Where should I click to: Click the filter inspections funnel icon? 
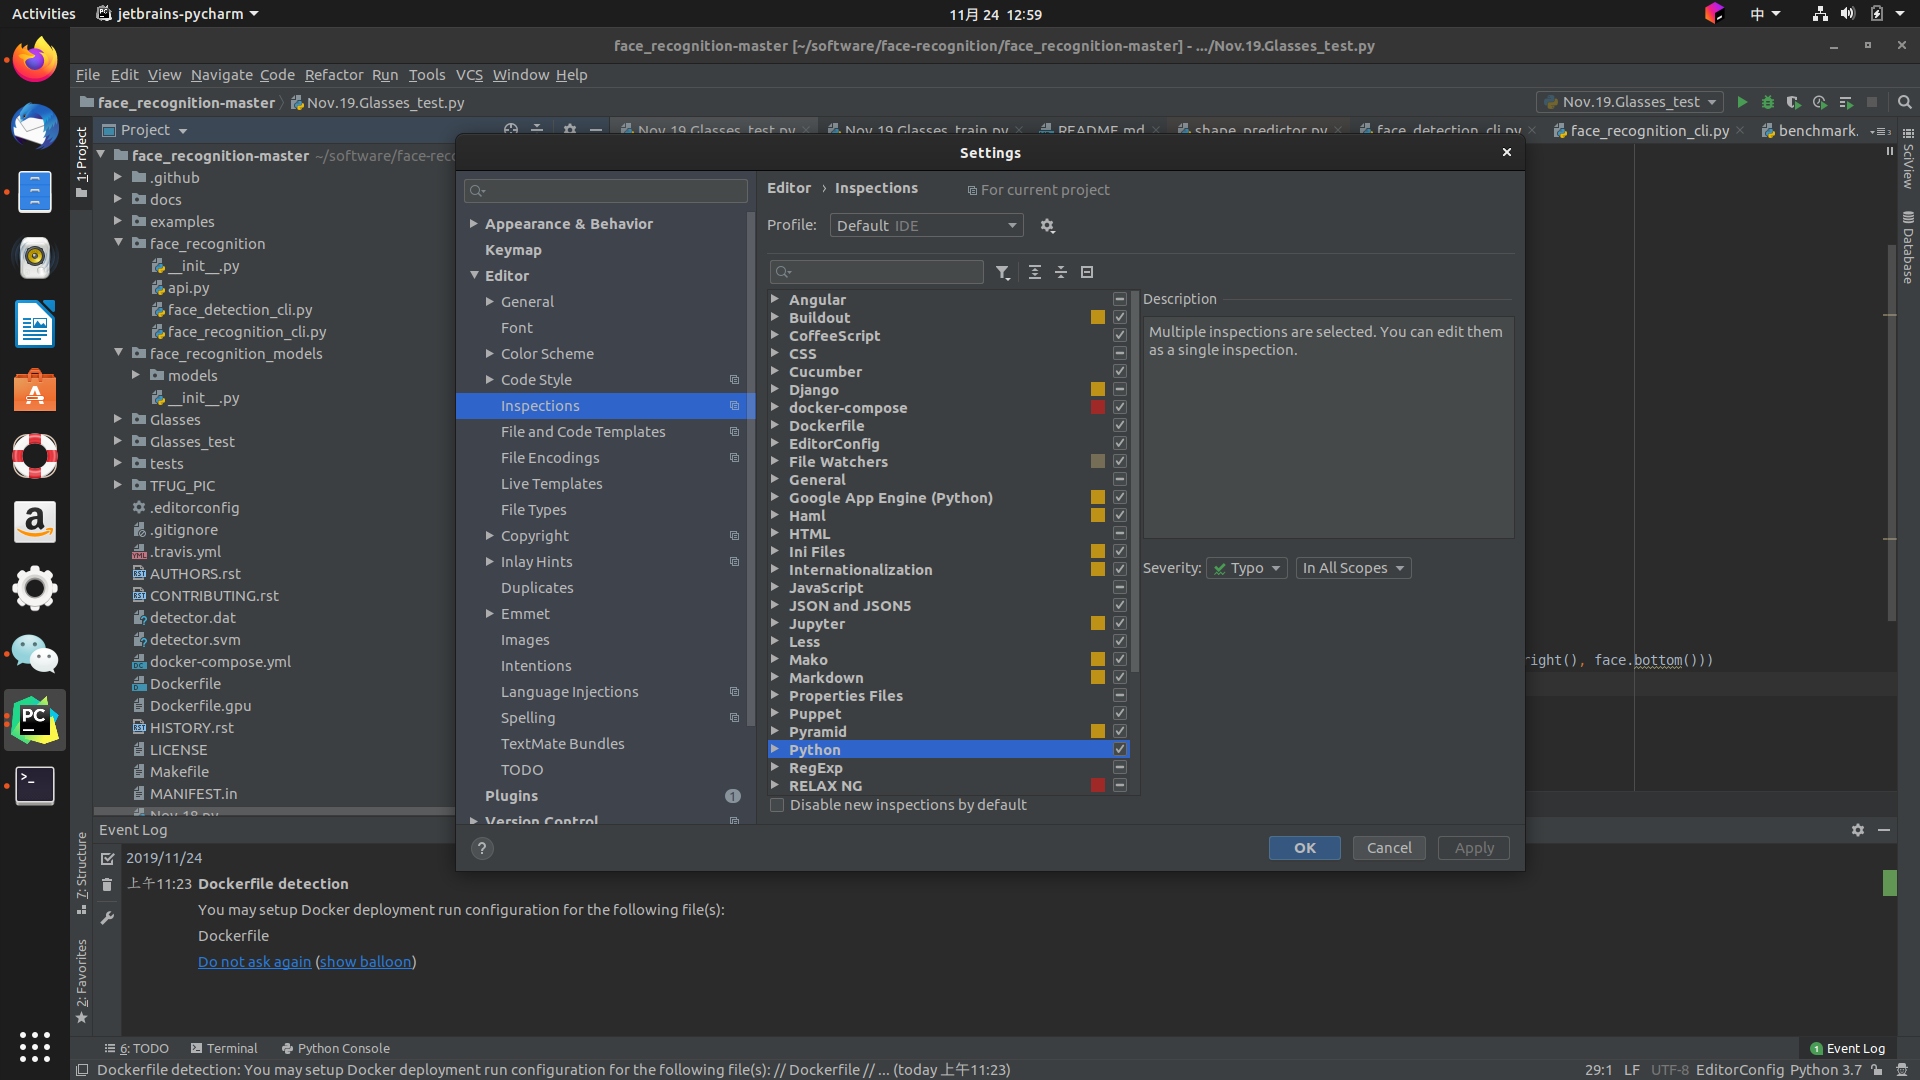click(x=1002, y=272)
